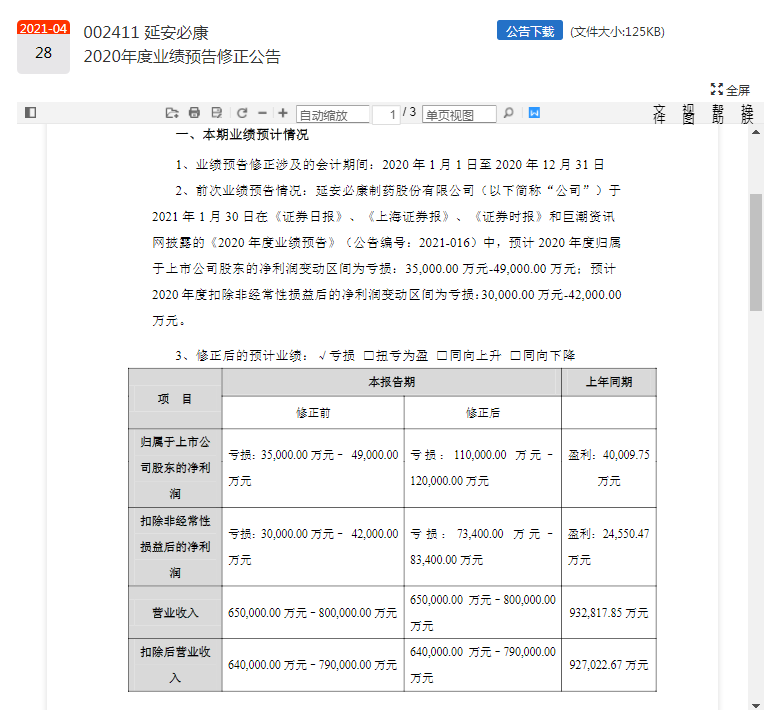Viewport: 773px width, 710px height.
Task: Zoom out with the minus icon
Action: (x=262, y=113)
